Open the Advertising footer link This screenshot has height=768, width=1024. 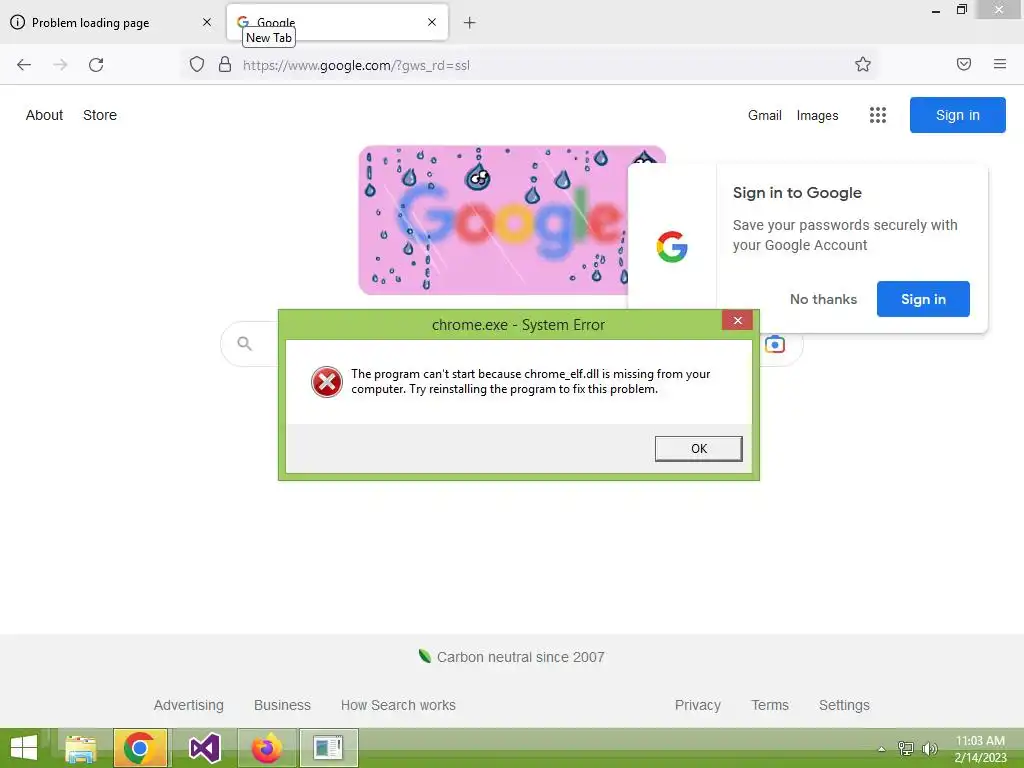tap(189, 705)
